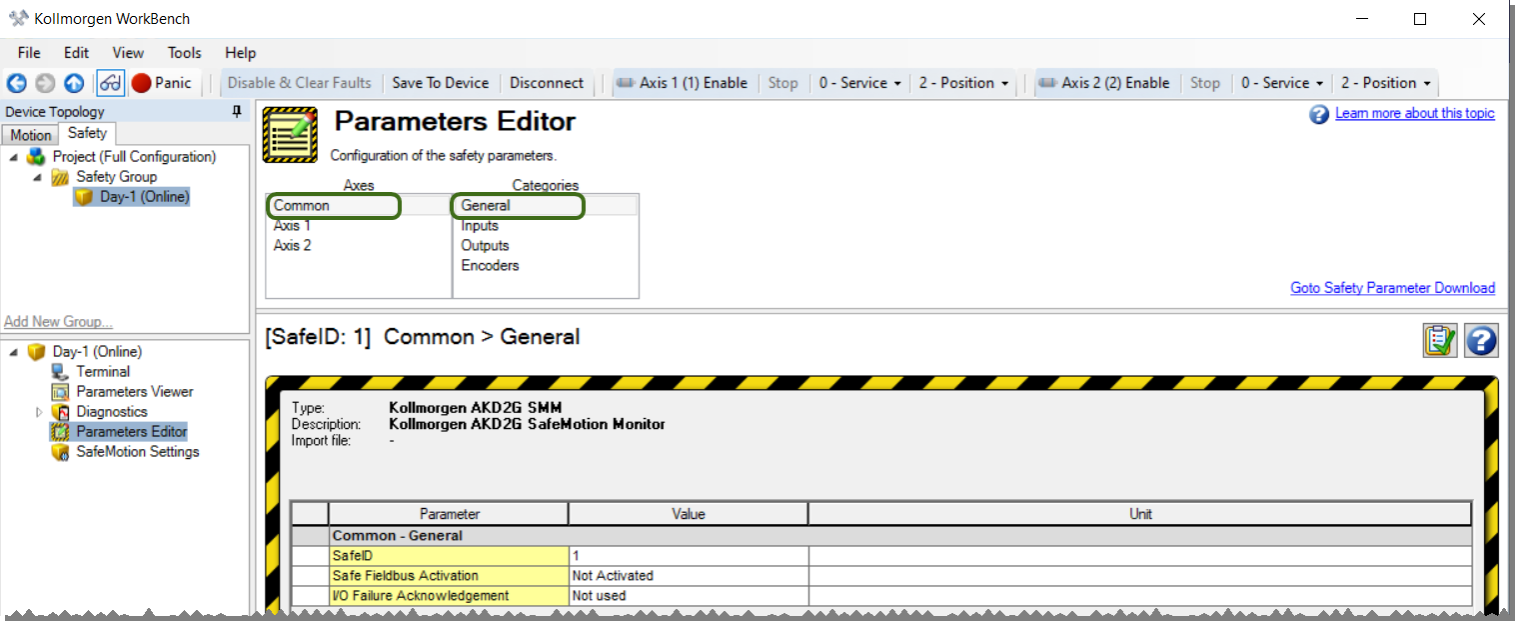Click Learn more about this topic link
This screenshot has height=621, width=1515.
[1414, 114]
